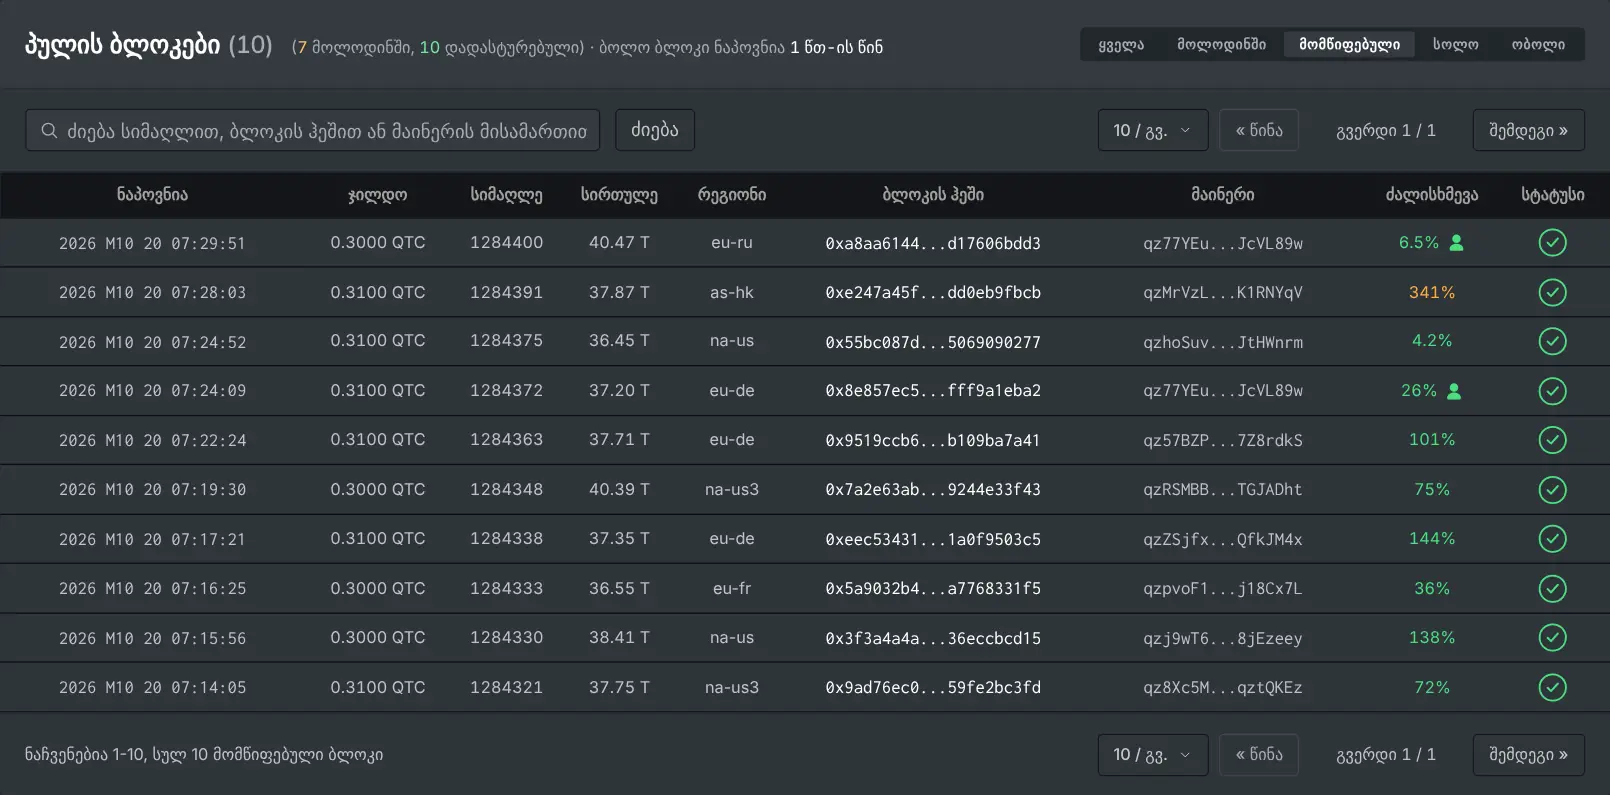Click the დალისხმევა column header
The width and height of the screenshot is (1610, 795).
point(1431,195)
